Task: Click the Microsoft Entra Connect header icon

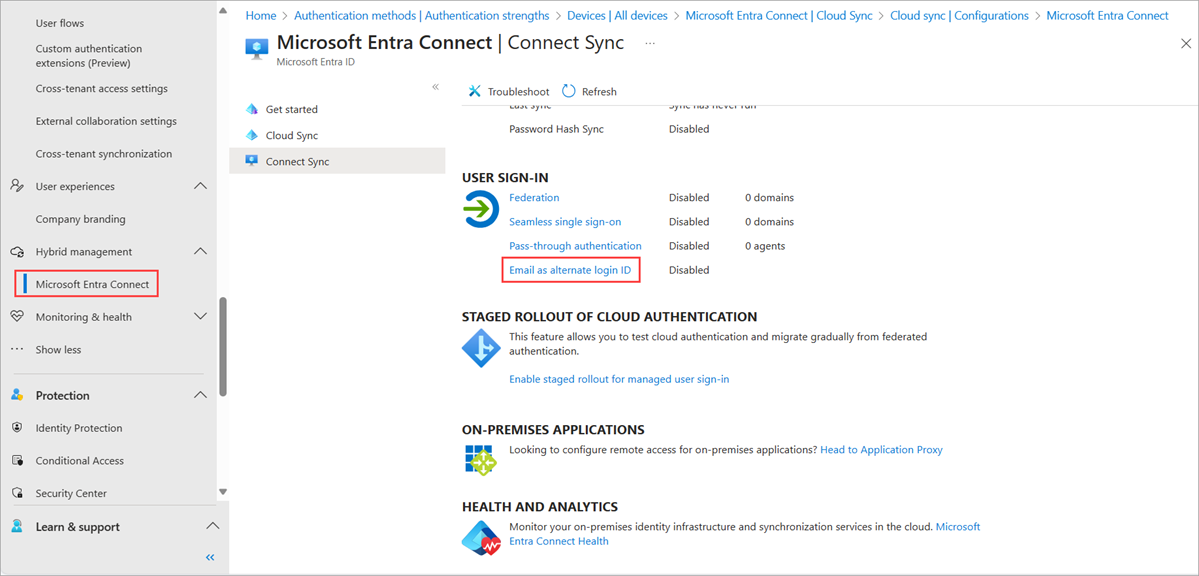Action: click(257, 47)
